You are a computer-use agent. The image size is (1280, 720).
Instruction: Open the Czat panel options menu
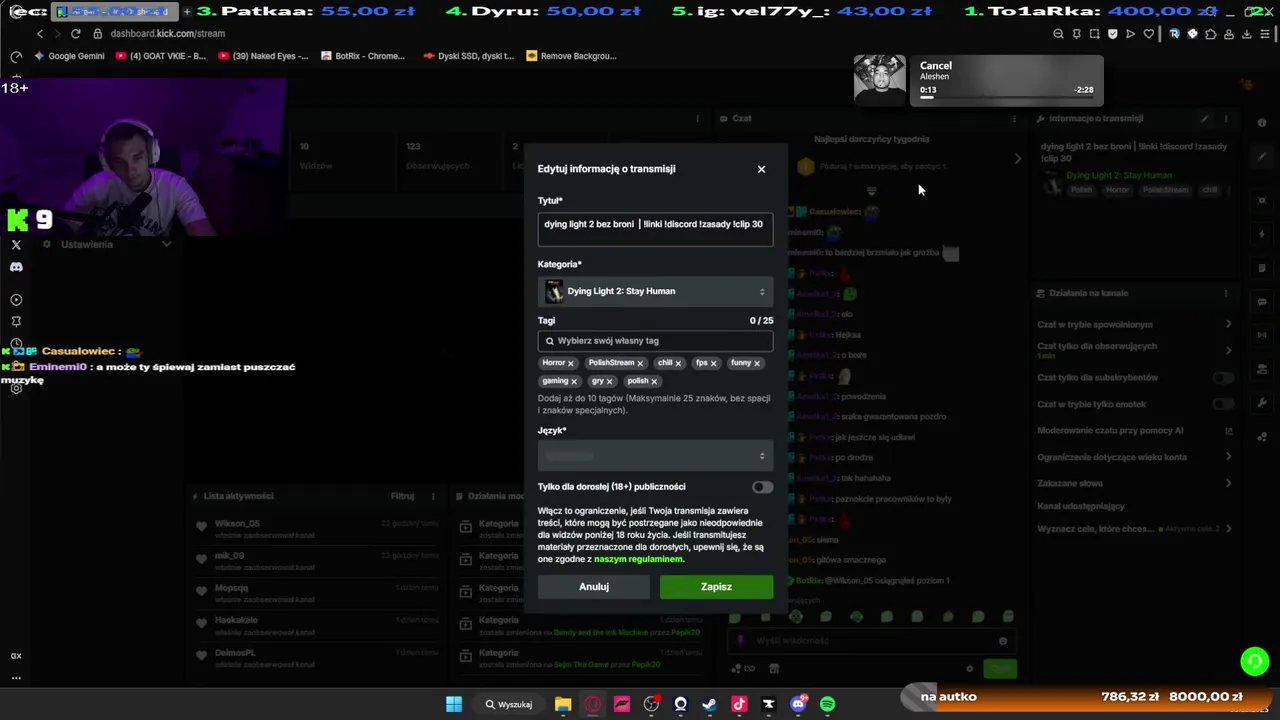(1014, 118)
